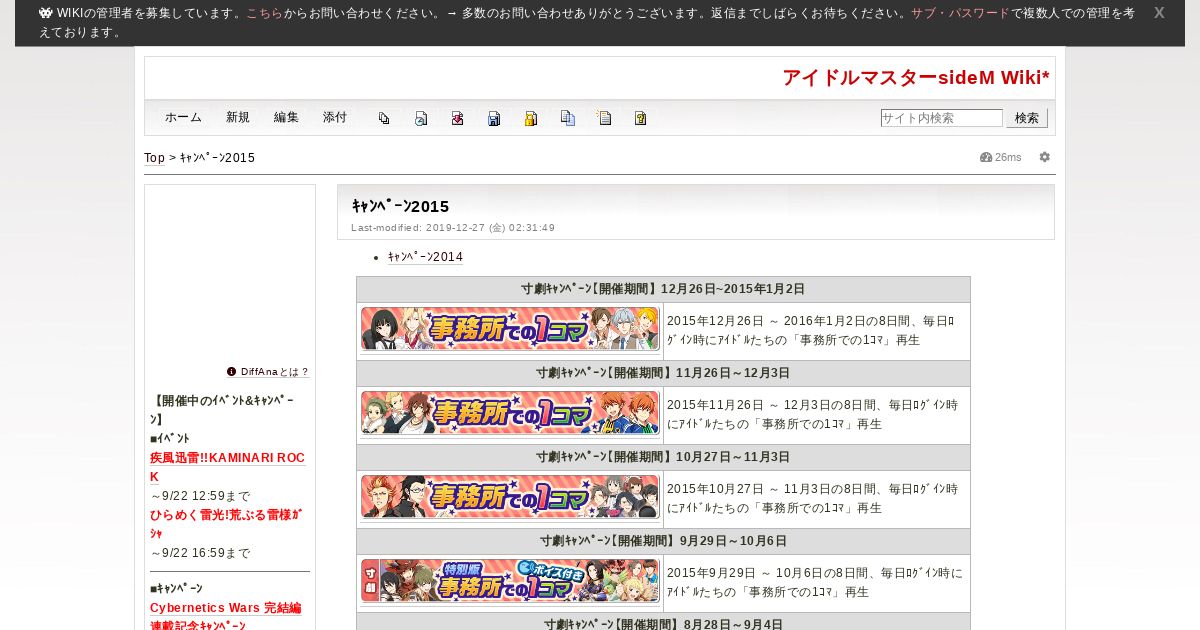Viewport: 1200px width, 630px height.
Task: Click the DiffAna info icon
Action: click(x=232, y=371)
